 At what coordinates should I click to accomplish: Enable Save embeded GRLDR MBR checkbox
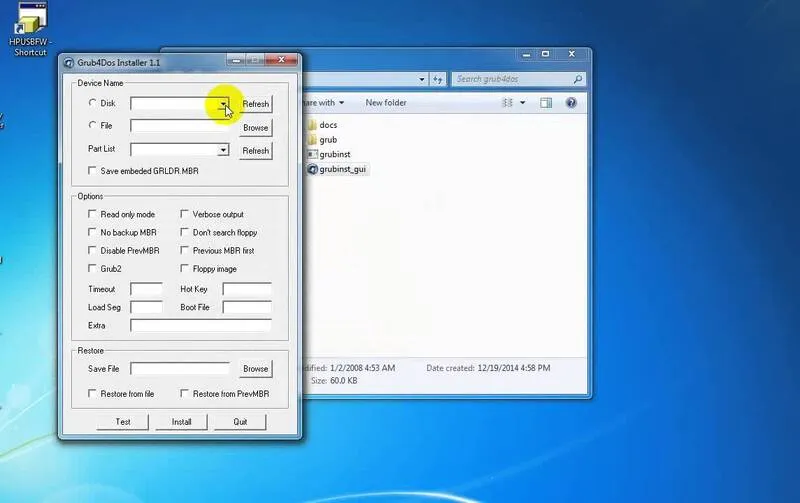(92, 170)
